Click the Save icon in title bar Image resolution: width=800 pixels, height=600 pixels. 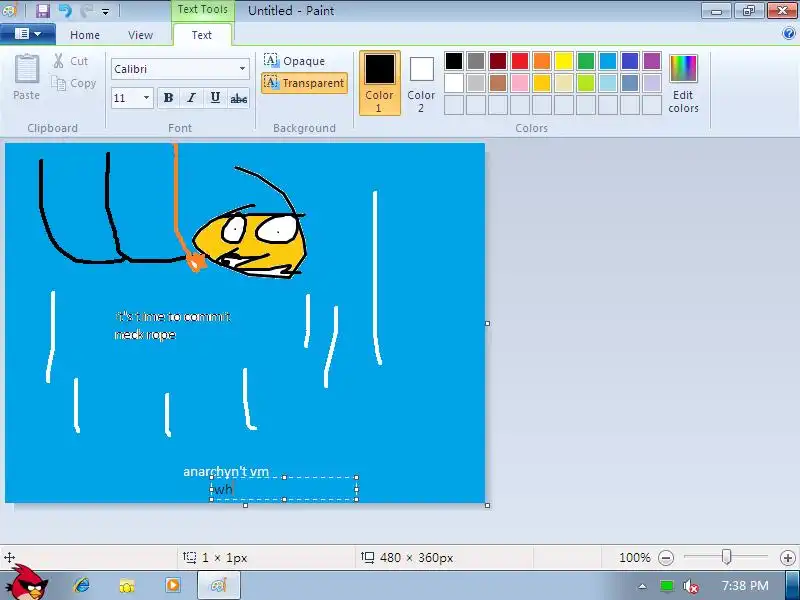click(43, 10)
